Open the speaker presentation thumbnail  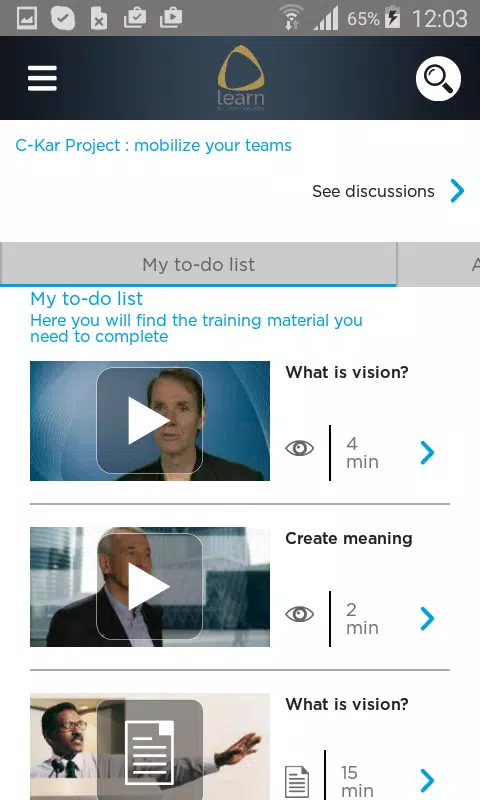tap(150, 746)
